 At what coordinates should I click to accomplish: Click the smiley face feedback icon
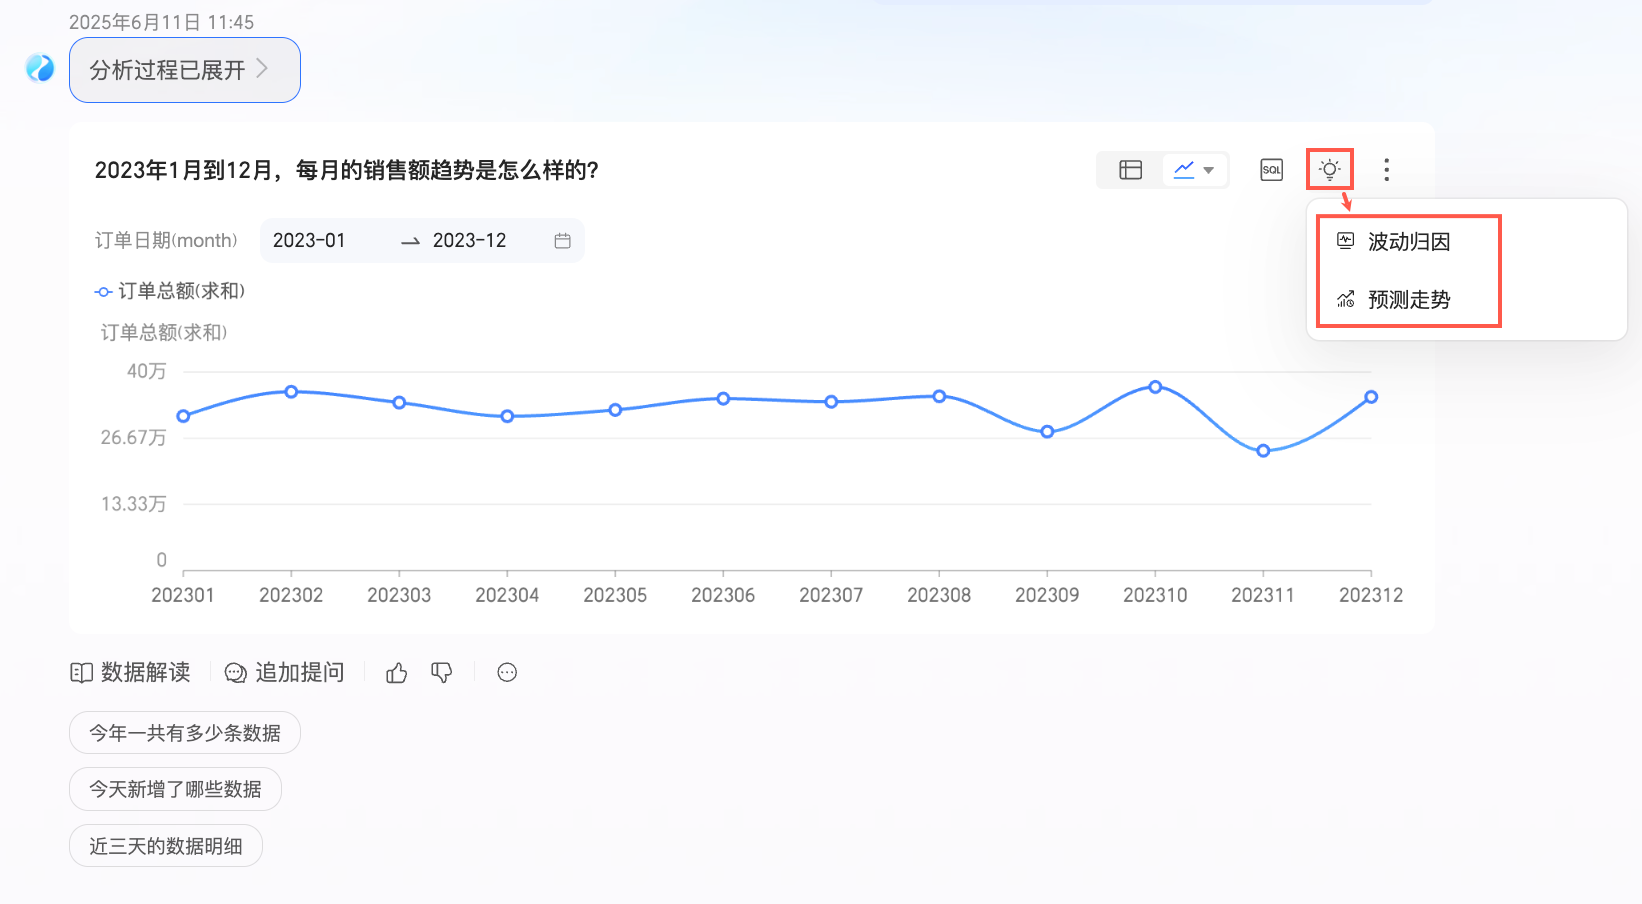pyautogui.click(x=507, y=673)
